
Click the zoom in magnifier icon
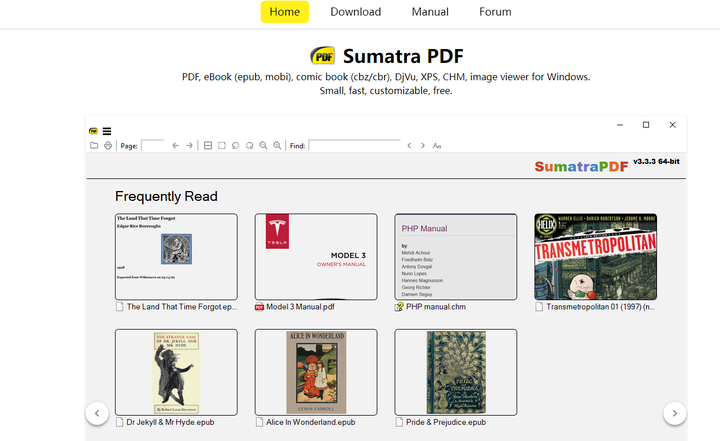[277, 146]
